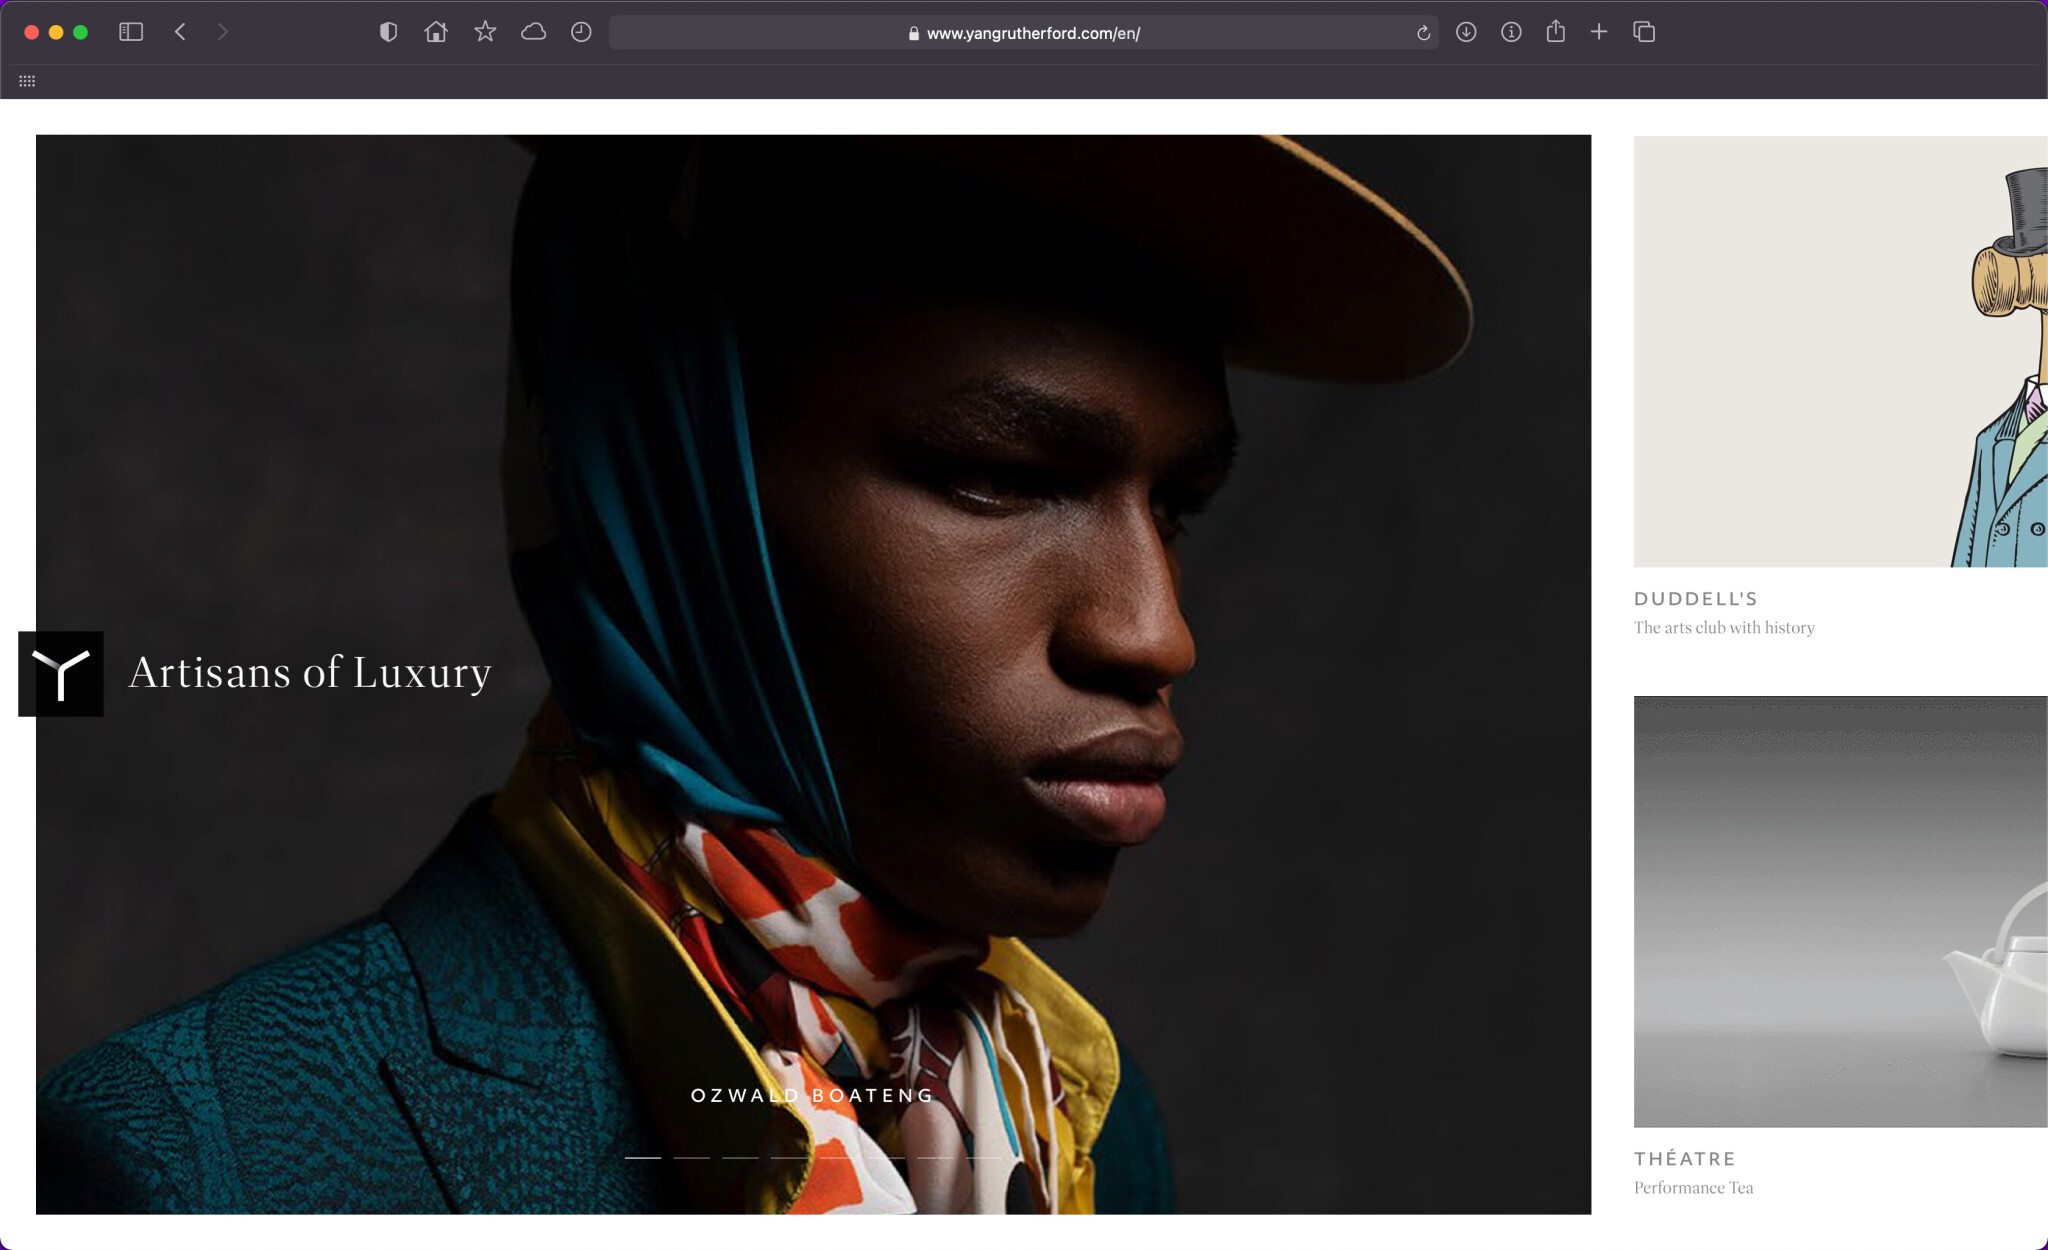This screenshot has height=1250, width=2048.
Task: Click the teapot project thumbnail
Action: 1840,911
